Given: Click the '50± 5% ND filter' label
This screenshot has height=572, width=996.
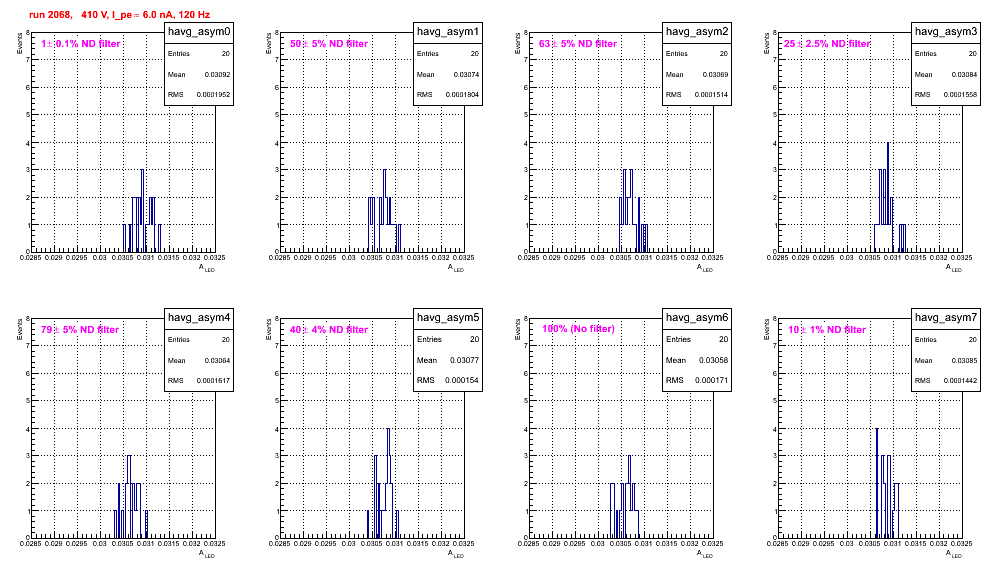Looking at the screenshot, I should pos(329,44).
